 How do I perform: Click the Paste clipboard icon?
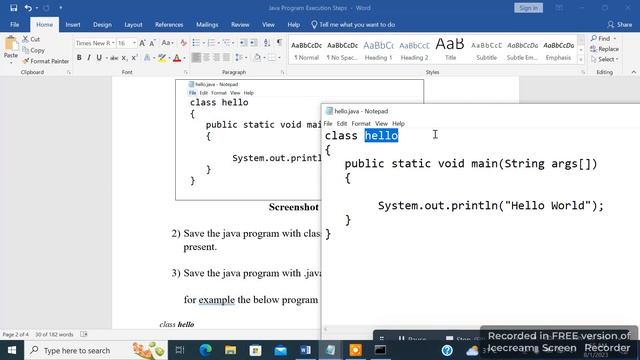point(11,44)
